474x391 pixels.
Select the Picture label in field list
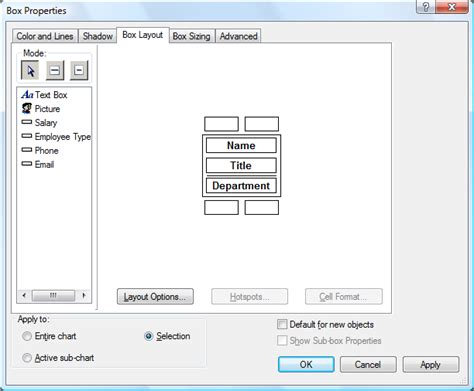[47, 109]
